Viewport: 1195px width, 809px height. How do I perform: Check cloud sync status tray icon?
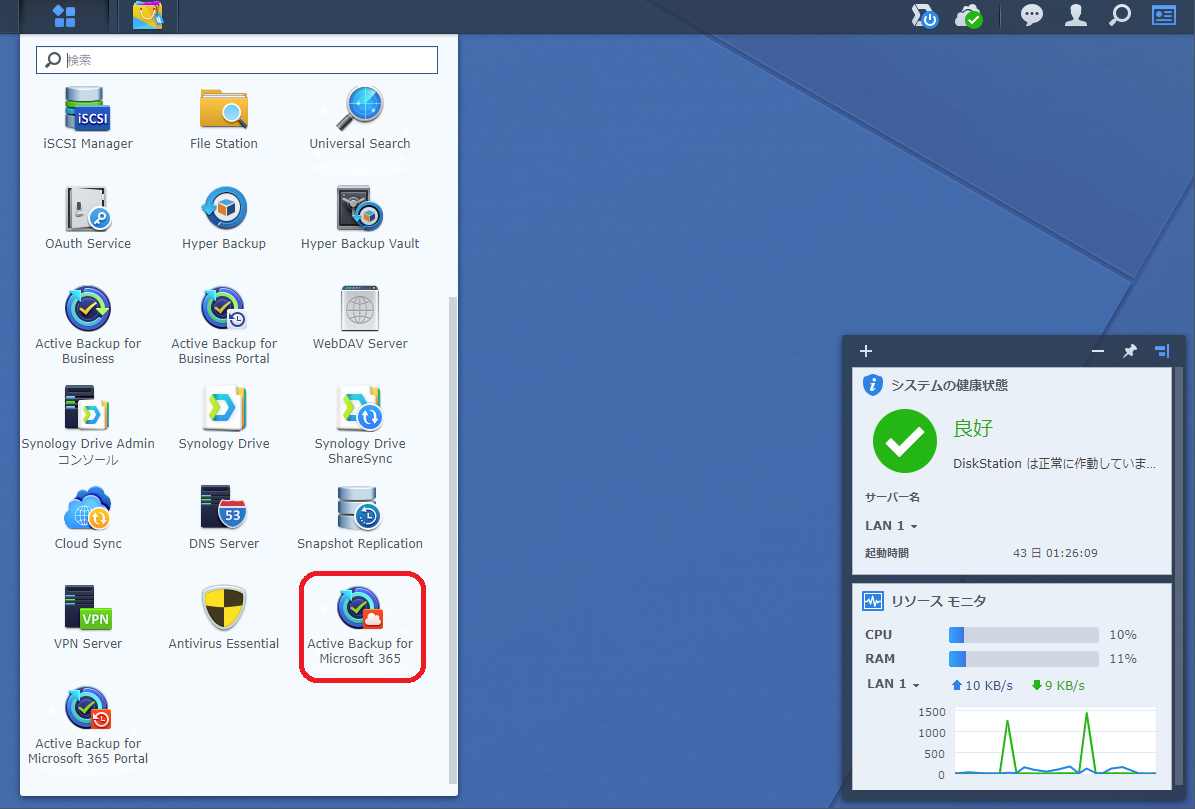969,16
